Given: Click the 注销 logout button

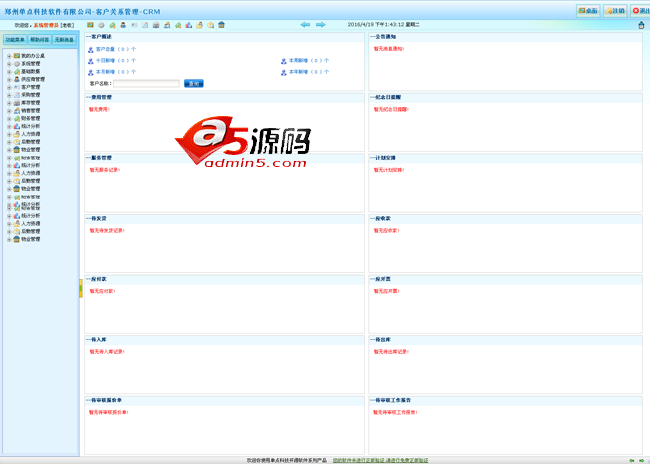Looking at the screenshot, I should [616, 10].
